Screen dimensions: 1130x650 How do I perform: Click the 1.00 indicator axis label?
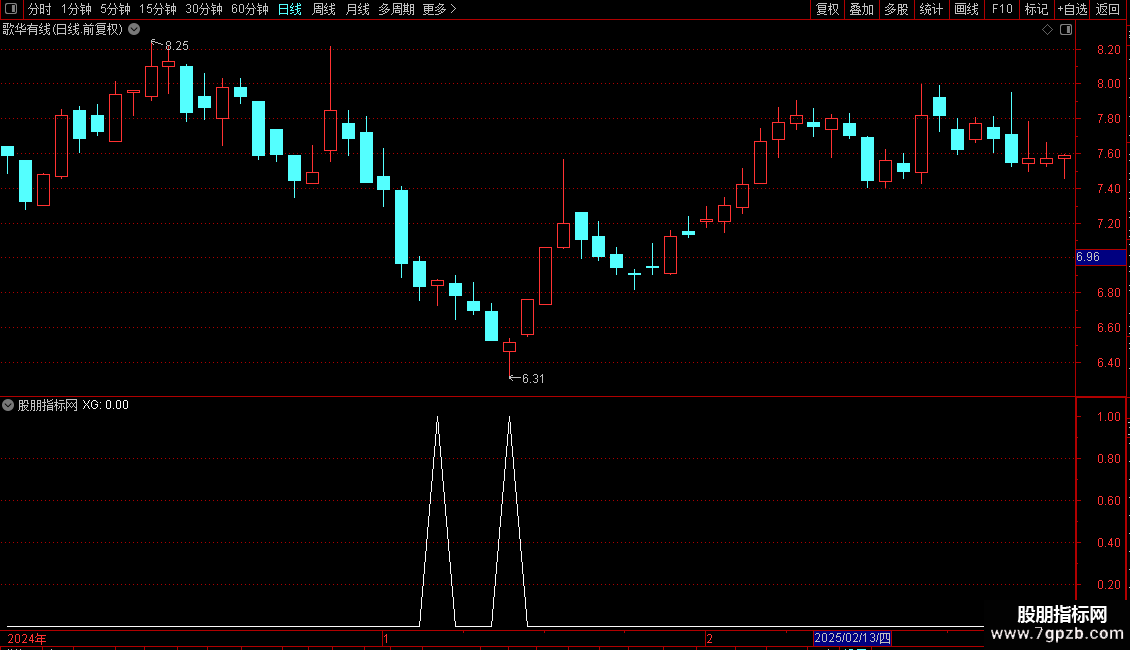[1108, 417]
